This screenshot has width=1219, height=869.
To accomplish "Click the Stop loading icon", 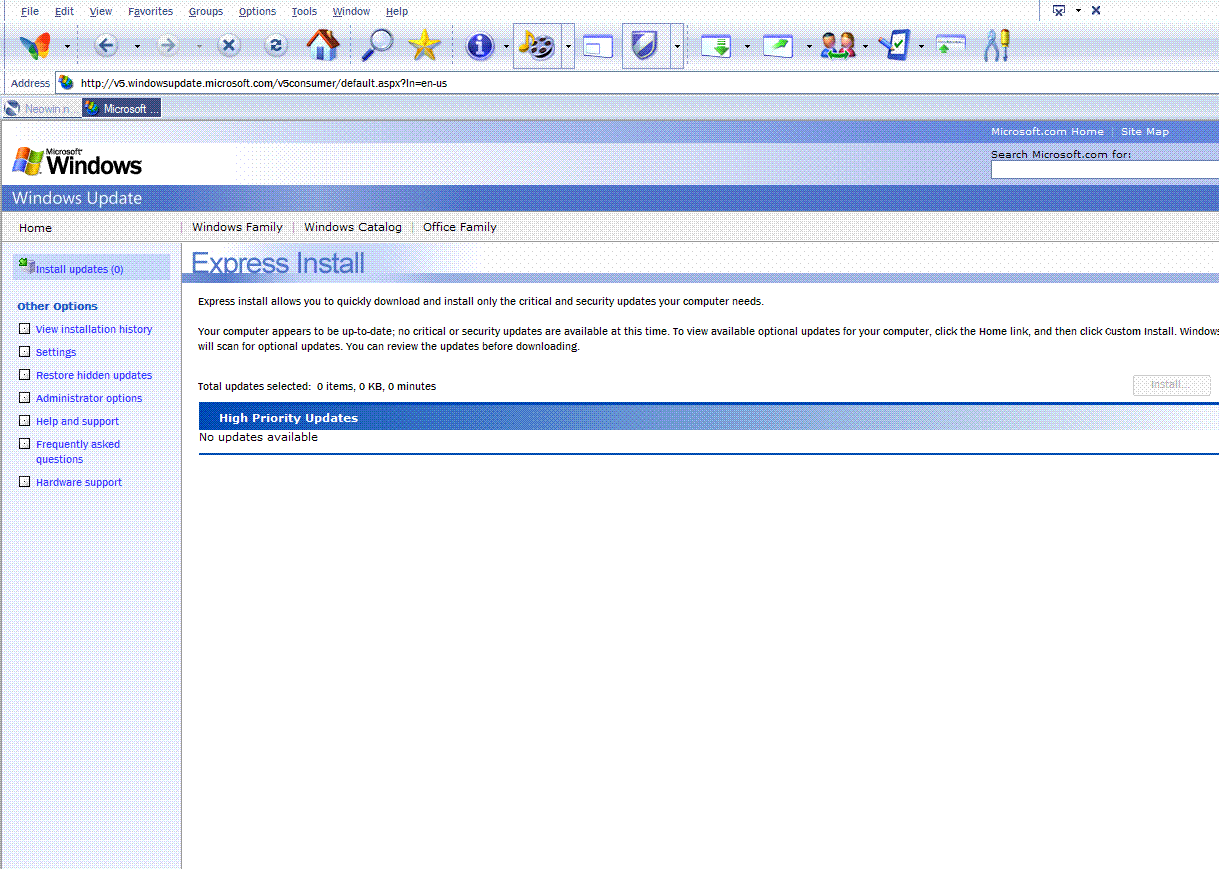I will point(228,45).
